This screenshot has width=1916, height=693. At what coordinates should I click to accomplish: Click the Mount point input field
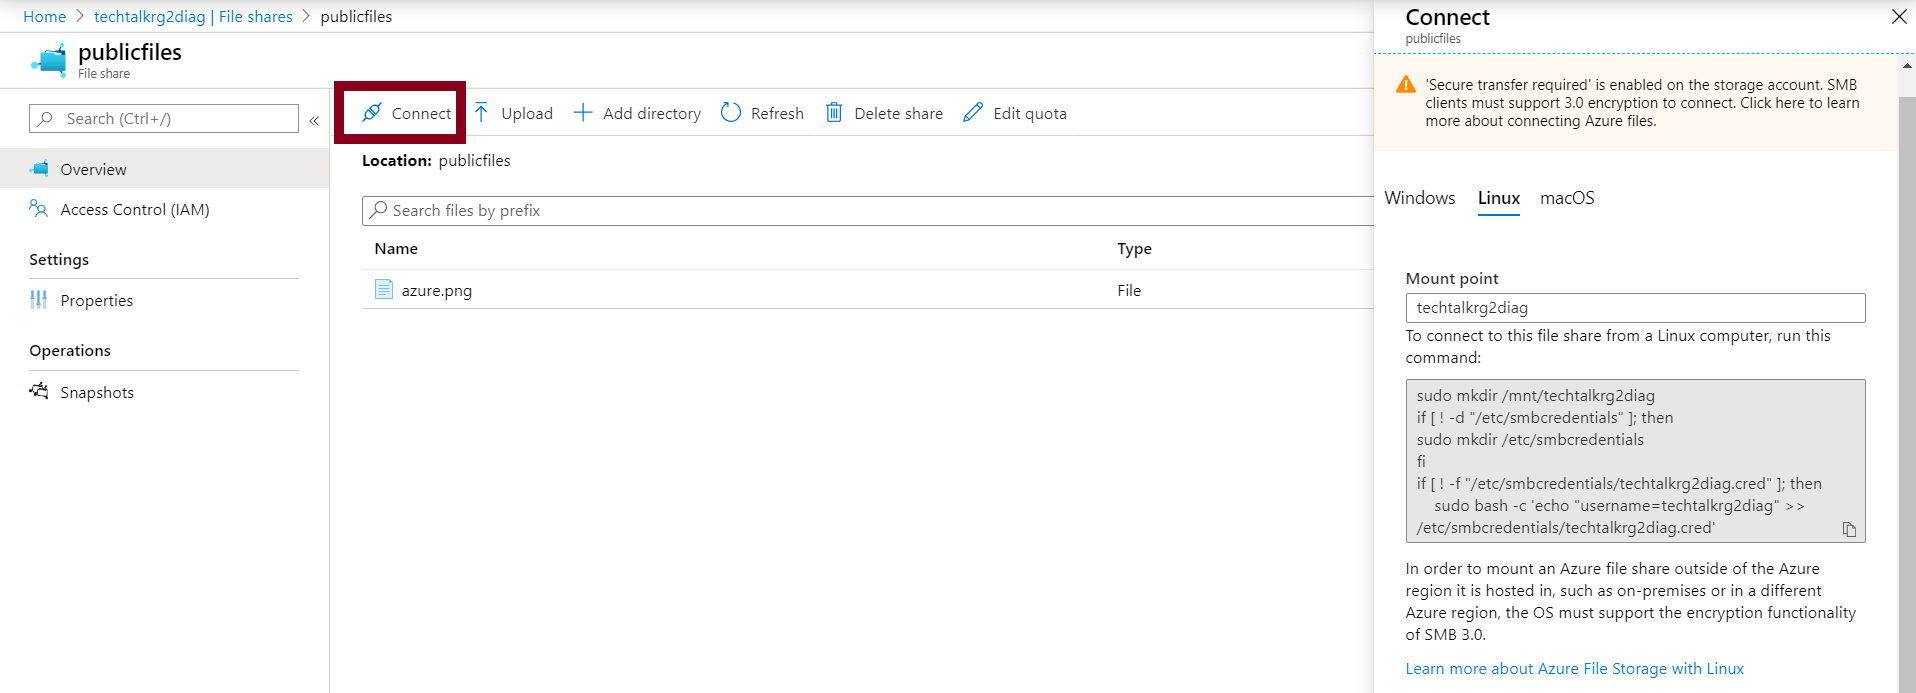click(x=1635, y=308)
